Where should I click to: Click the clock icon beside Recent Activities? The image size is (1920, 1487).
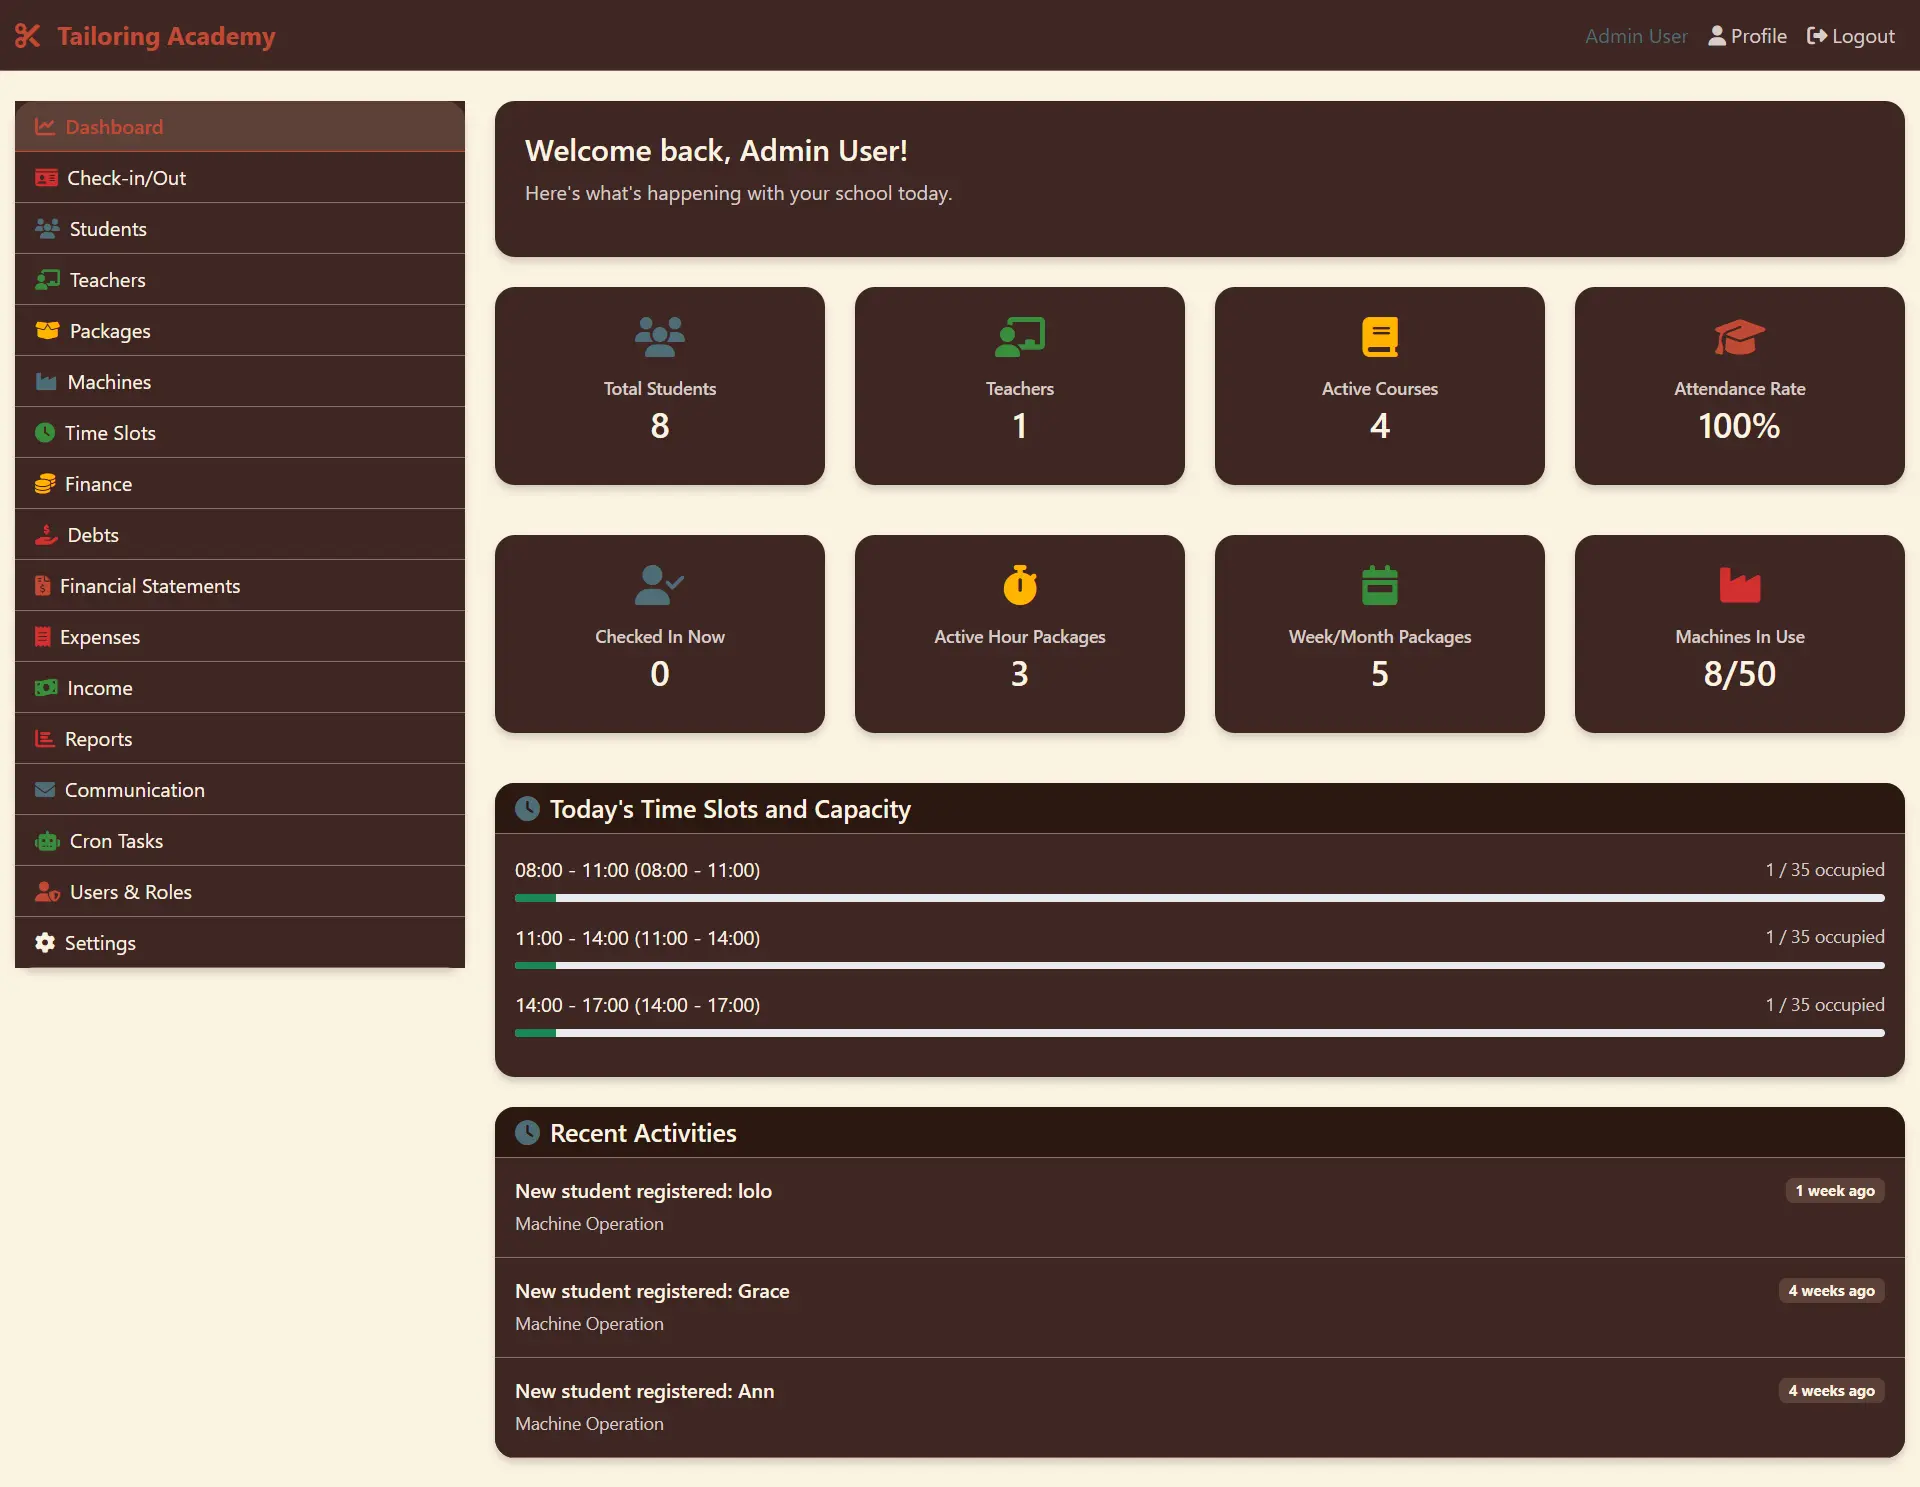click(527, 1133)
